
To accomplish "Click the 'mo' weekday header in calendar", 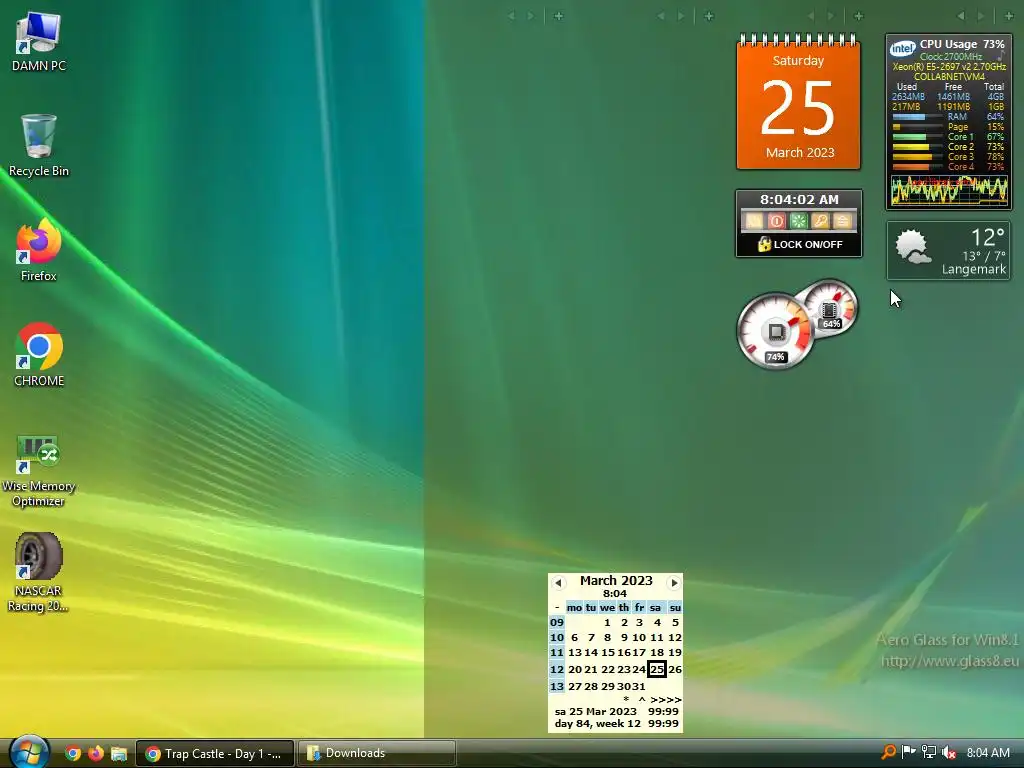I will pos(574,607).
